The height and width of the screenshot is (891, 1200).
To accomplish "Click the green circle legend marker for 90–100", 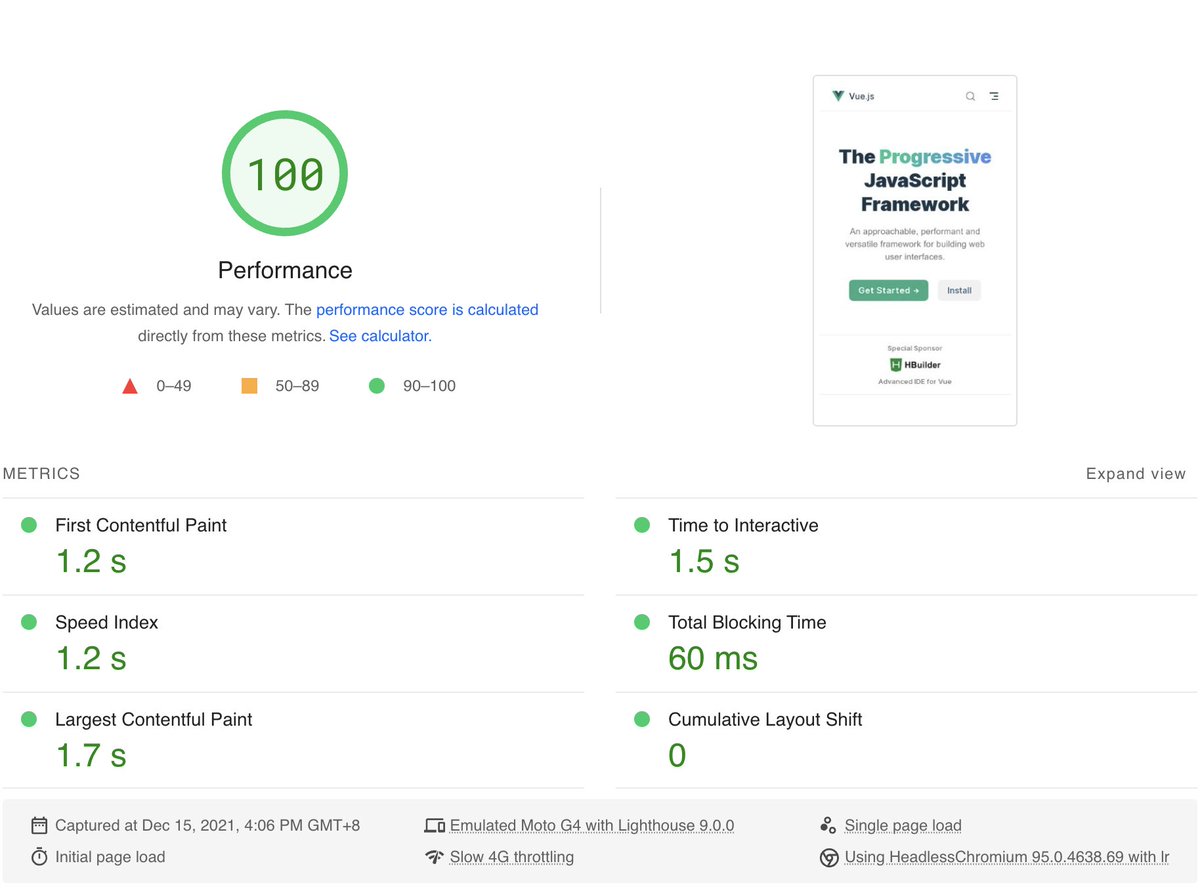I will (x=376, y=385).
